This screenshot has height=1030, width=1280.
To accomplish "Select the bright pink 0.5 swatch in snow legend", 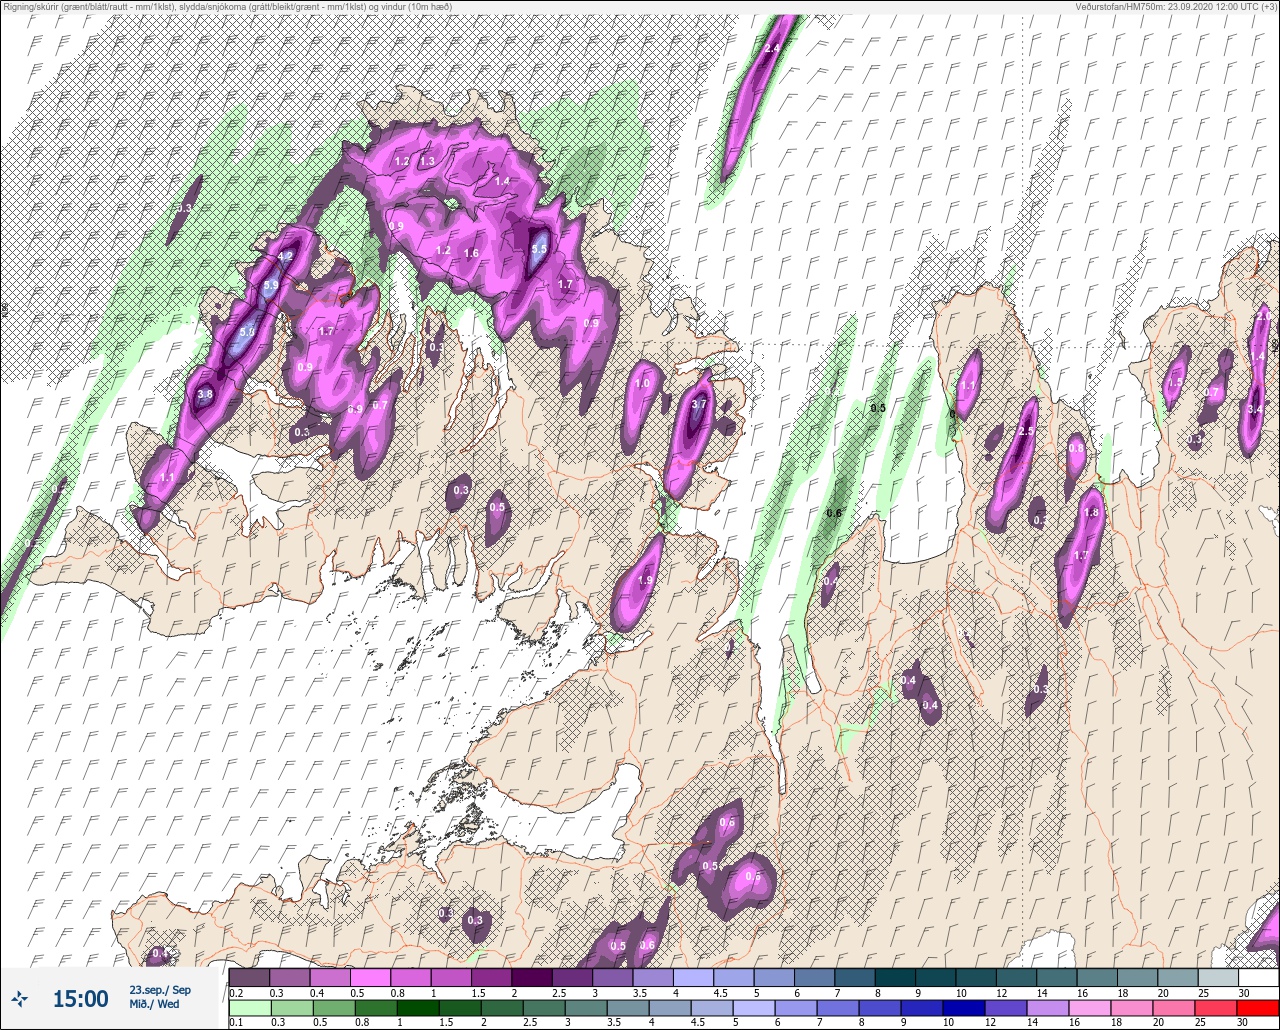I will point(370,977).
